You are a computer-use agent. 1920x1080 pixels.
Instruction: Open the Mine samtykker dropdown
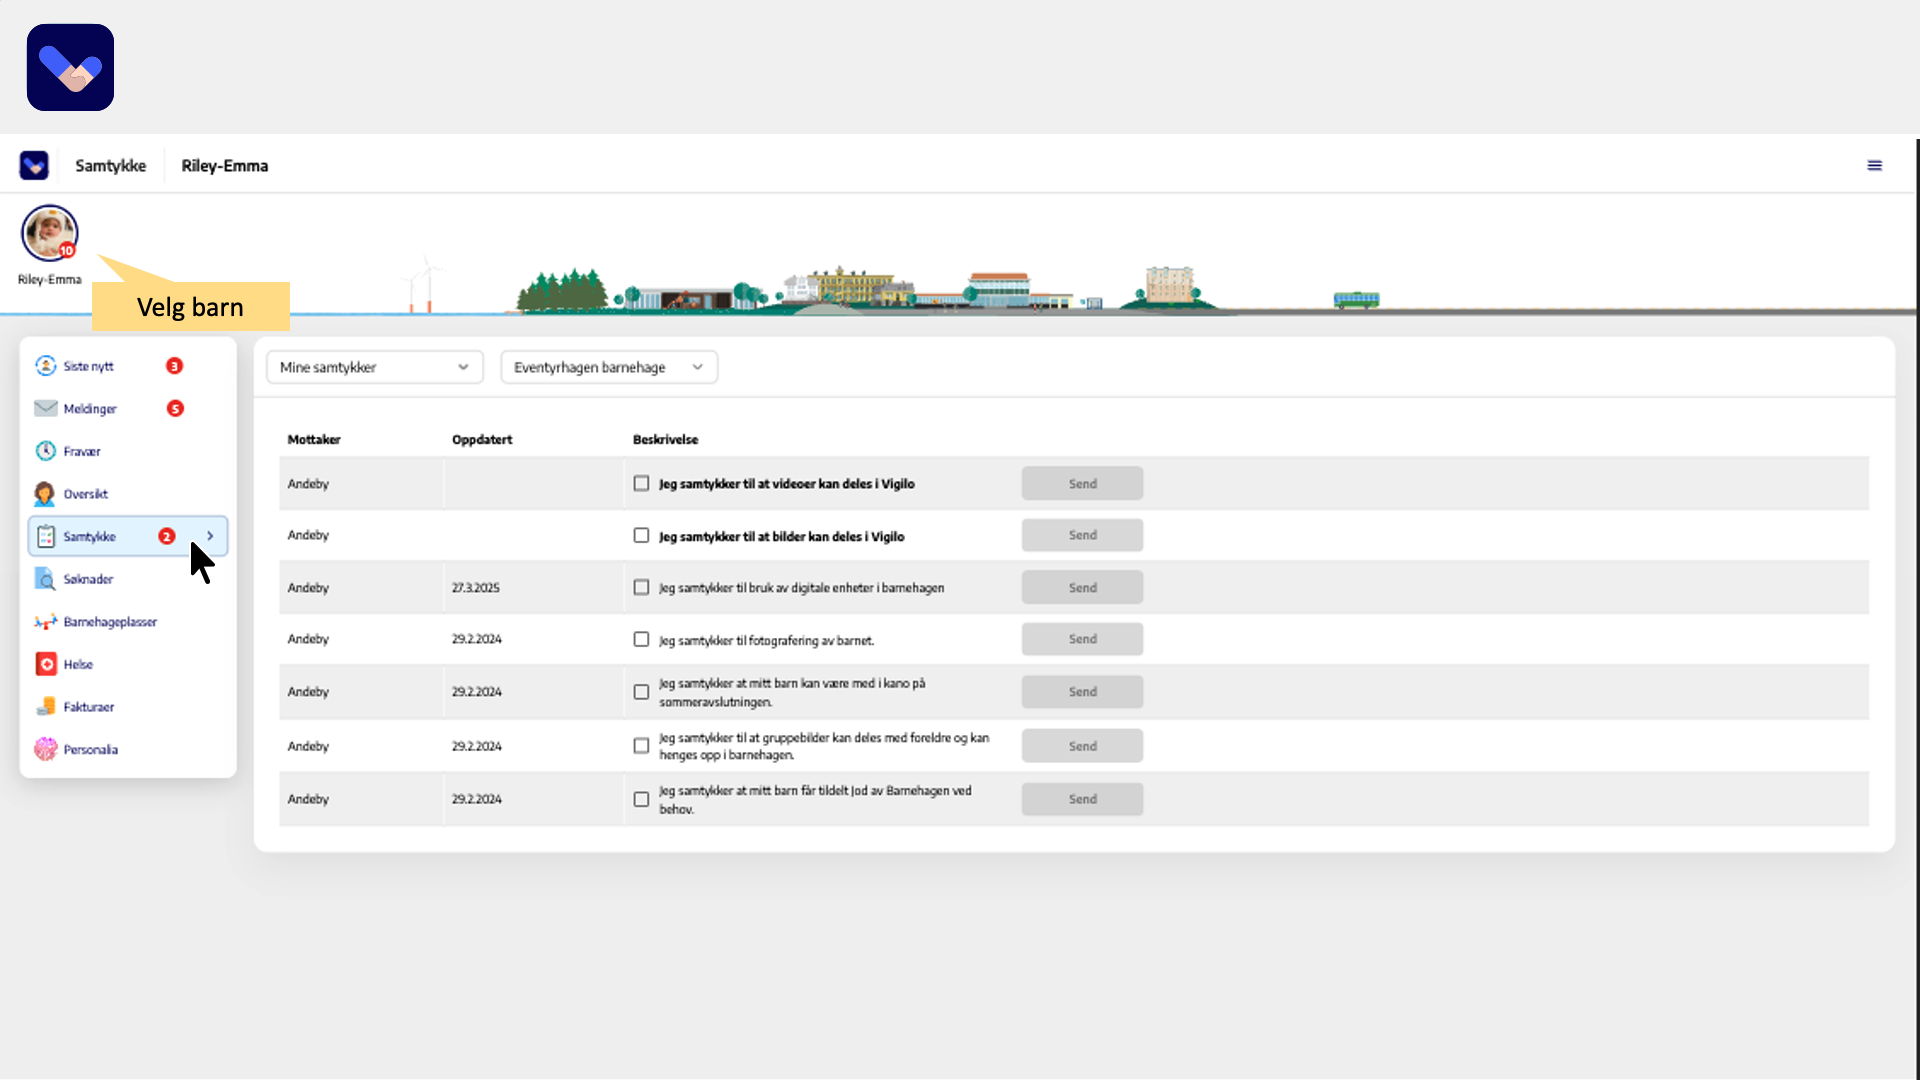point(374,367)
